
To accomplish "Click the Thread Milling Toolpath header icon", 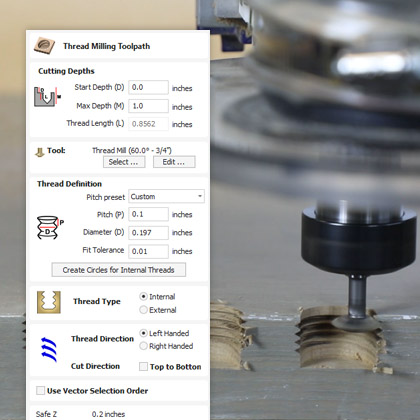I will [x=44, y=46].
